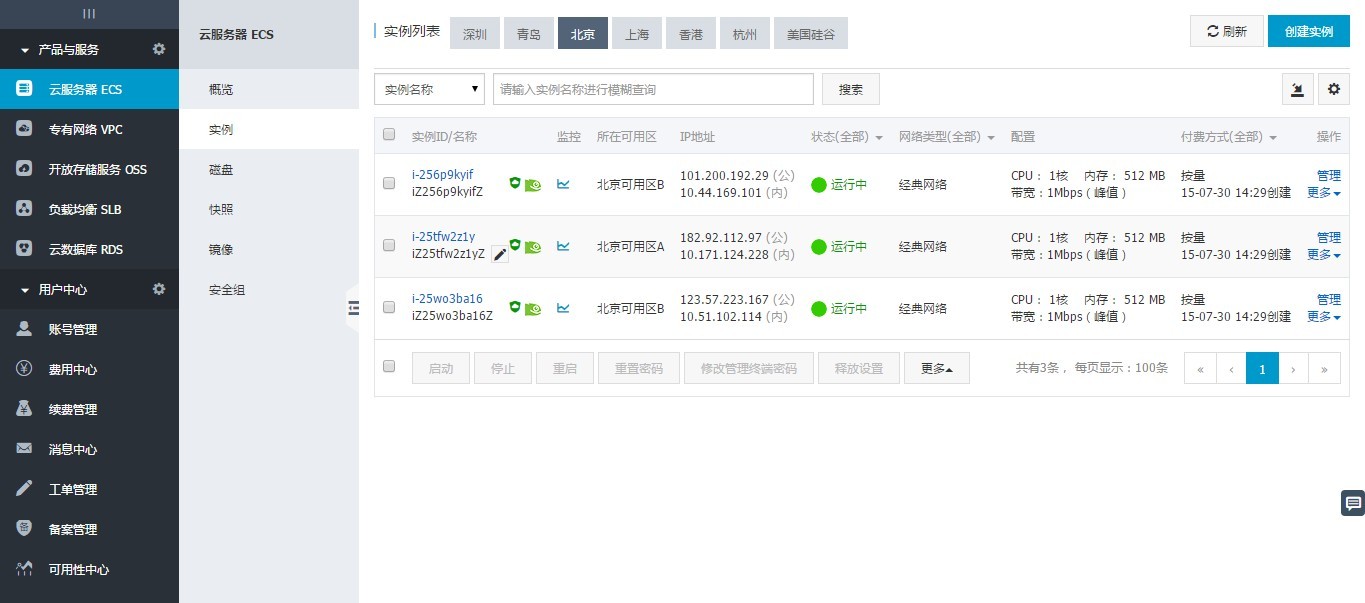Open 安全组 in the ECS menu
Image resolution: width=1365 pixels, height=603 pixels.
click(227, 290)
